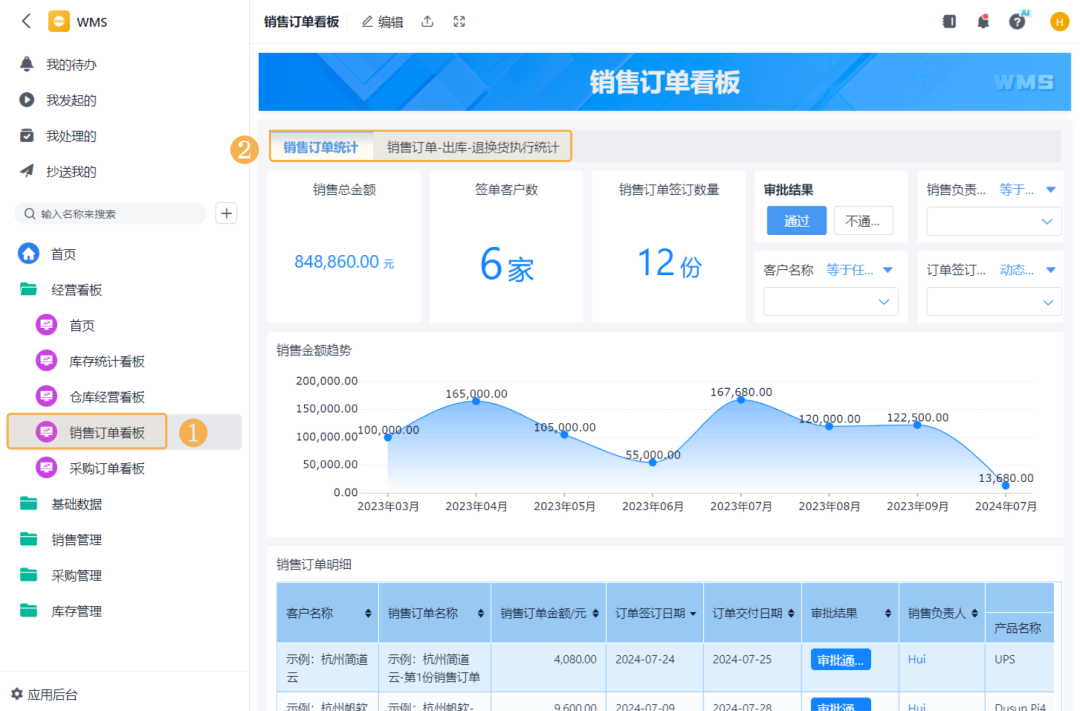Open 我发起的 play icon item
Image resolution: width=1080 pixels, height=711 pixels.
(26, 100)
